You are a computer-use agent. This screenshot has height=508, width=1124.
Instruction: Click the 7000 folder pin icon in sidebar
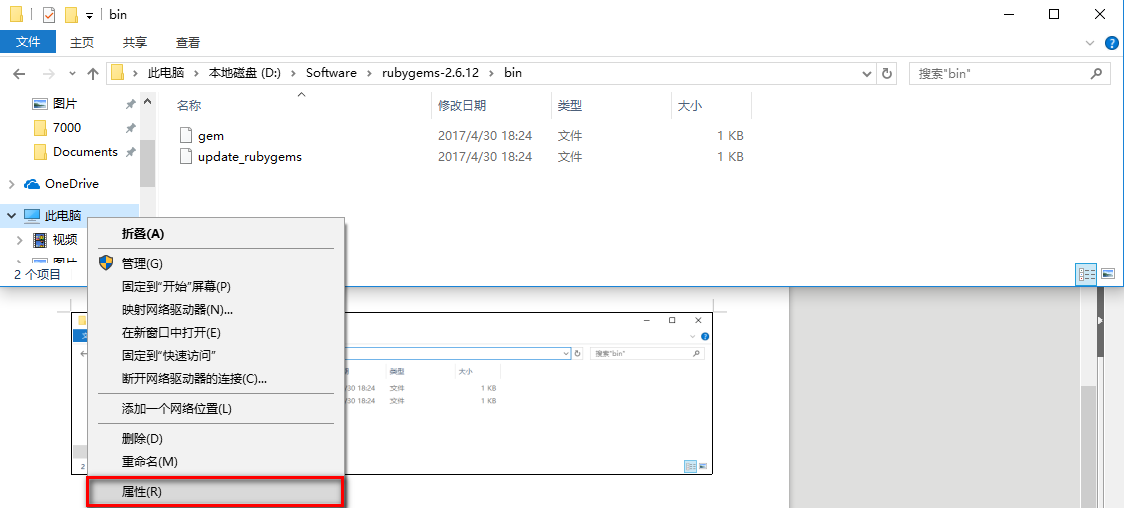click(x=130, y=128)
